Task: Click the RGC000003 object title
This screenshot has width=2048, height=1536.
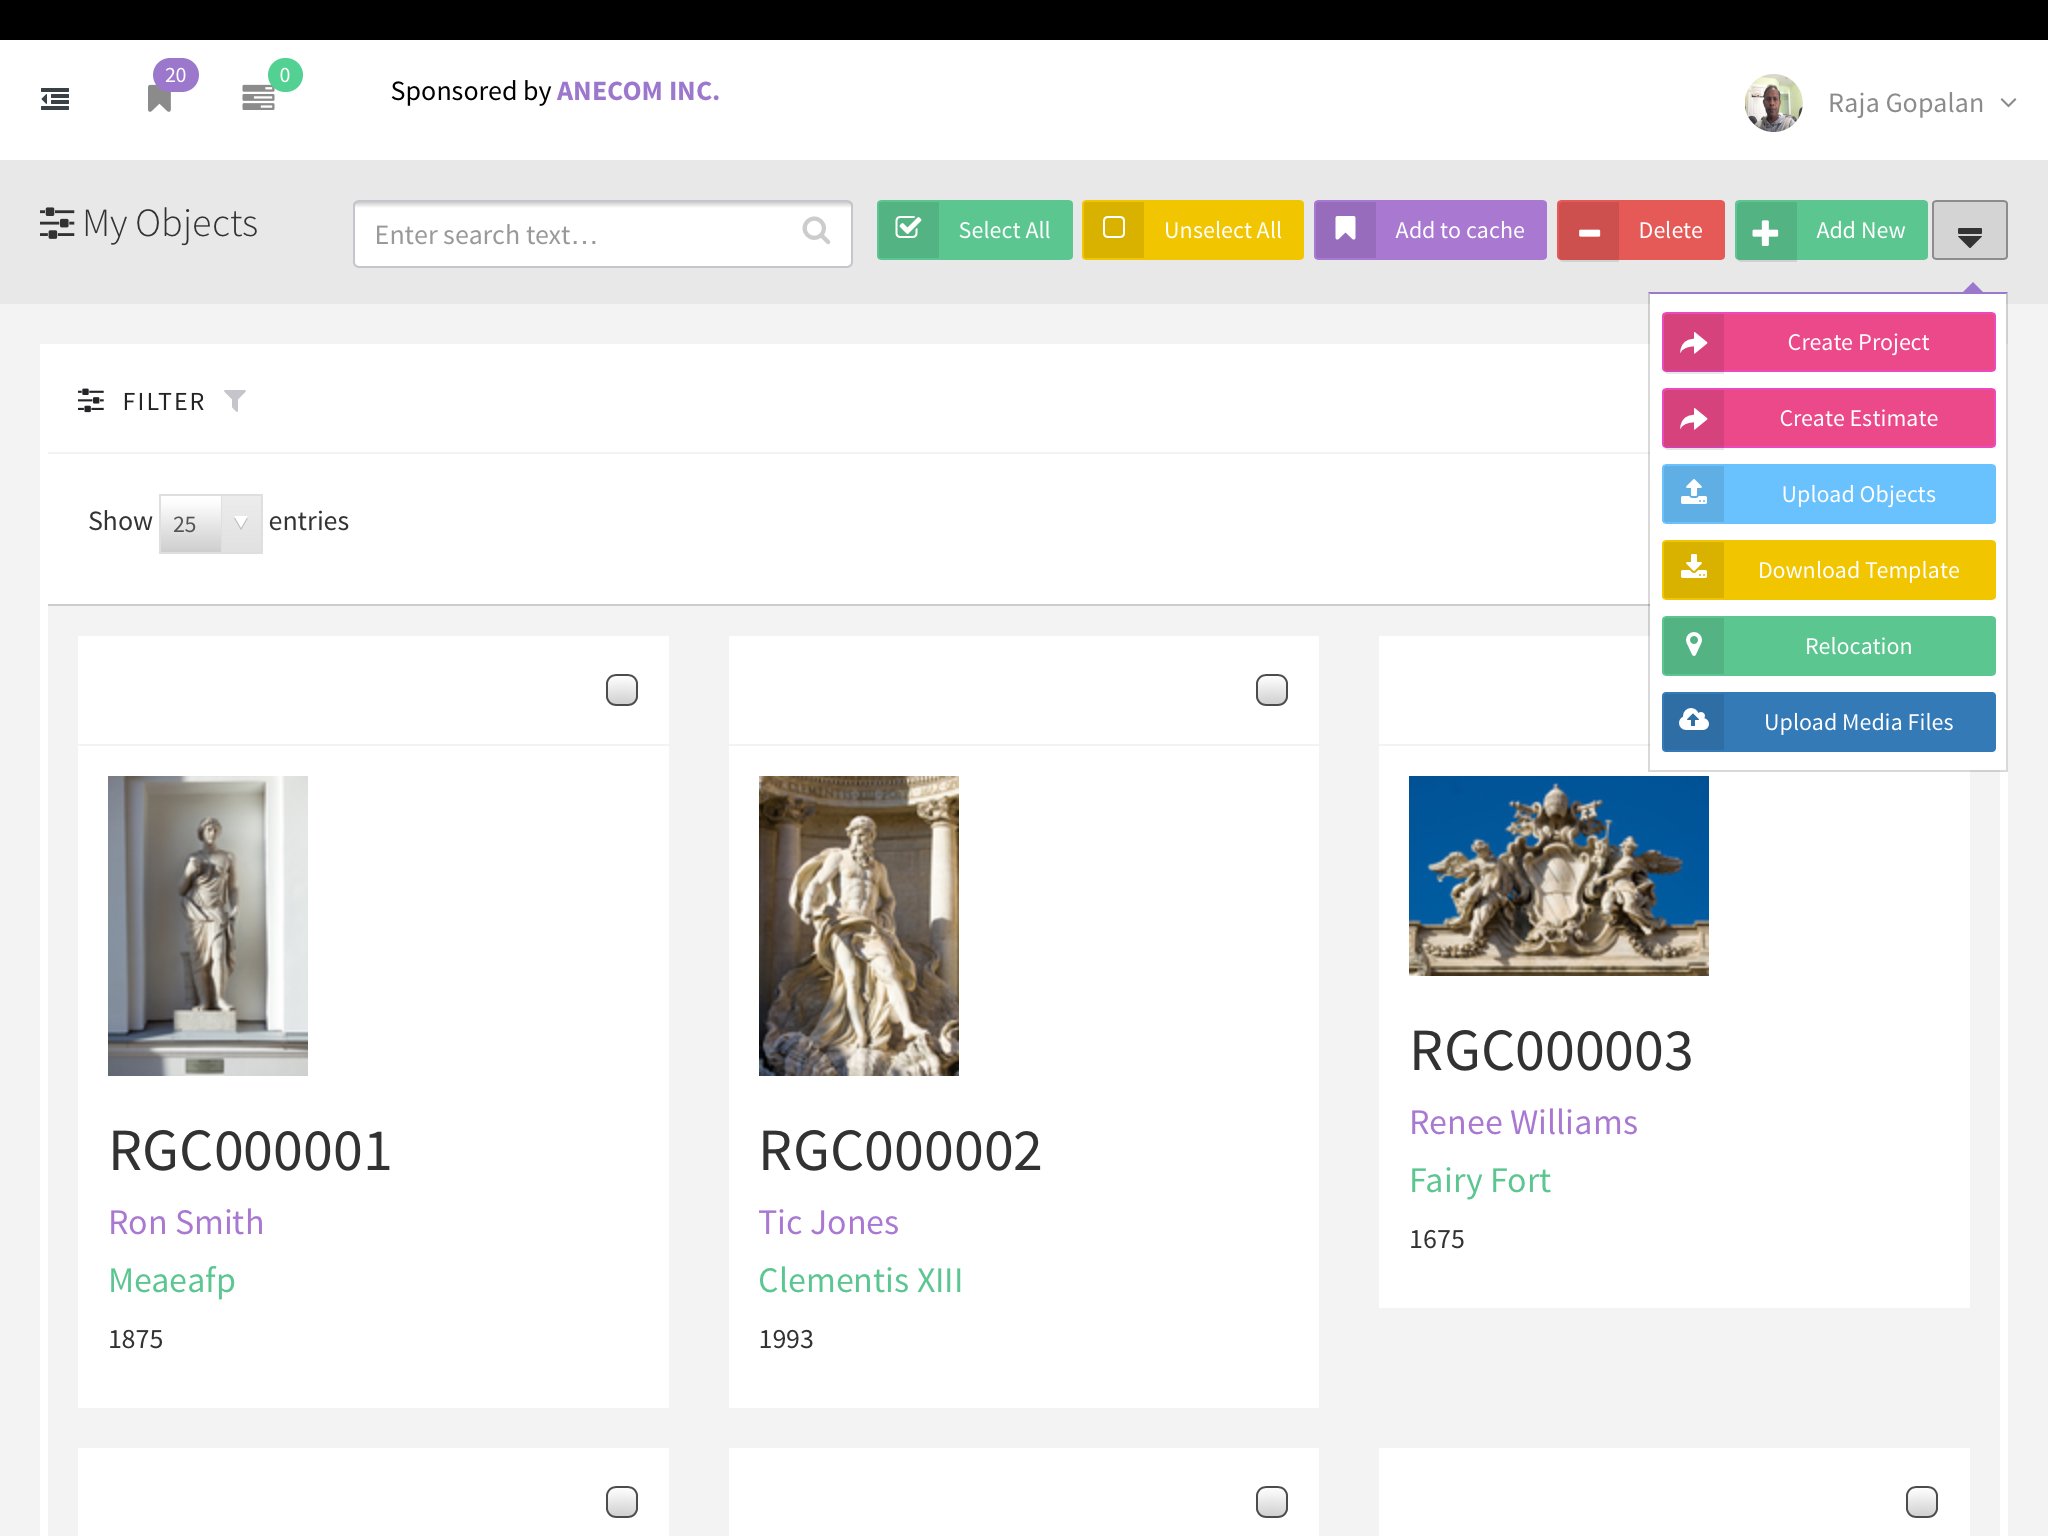Action: point(1551,1050)
